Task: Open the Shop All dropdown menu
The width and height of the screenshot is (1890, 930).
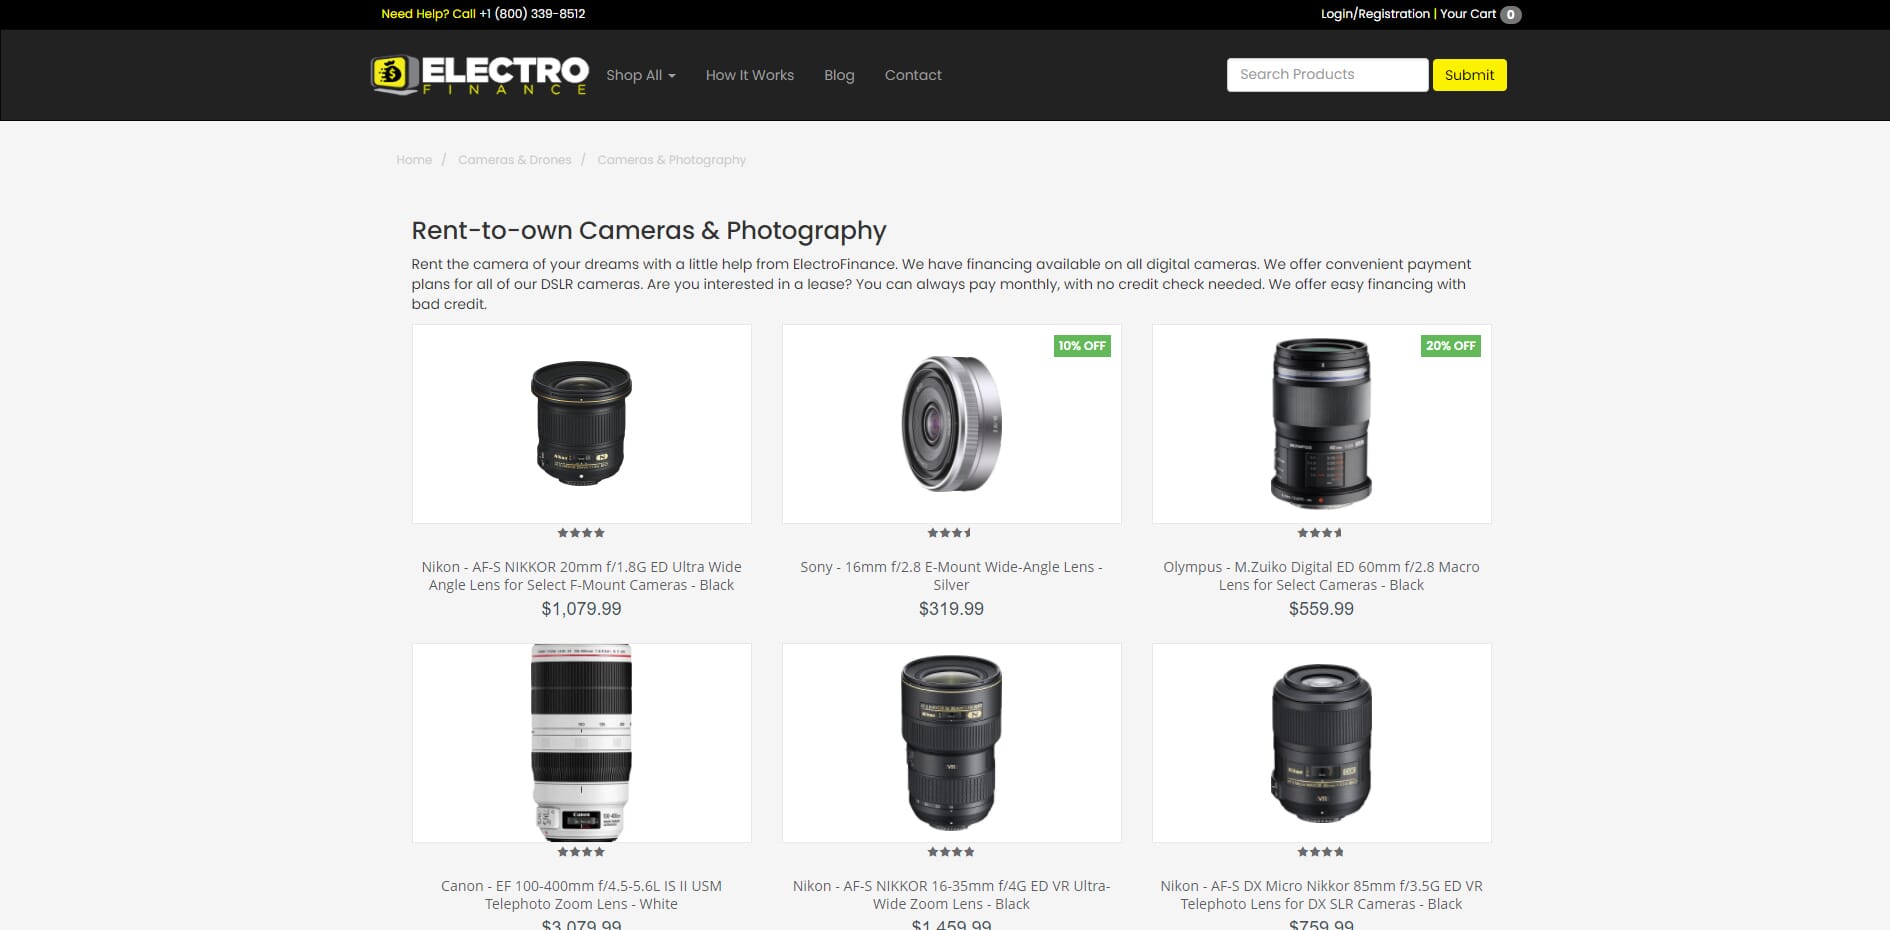Action: click(641, 75)
